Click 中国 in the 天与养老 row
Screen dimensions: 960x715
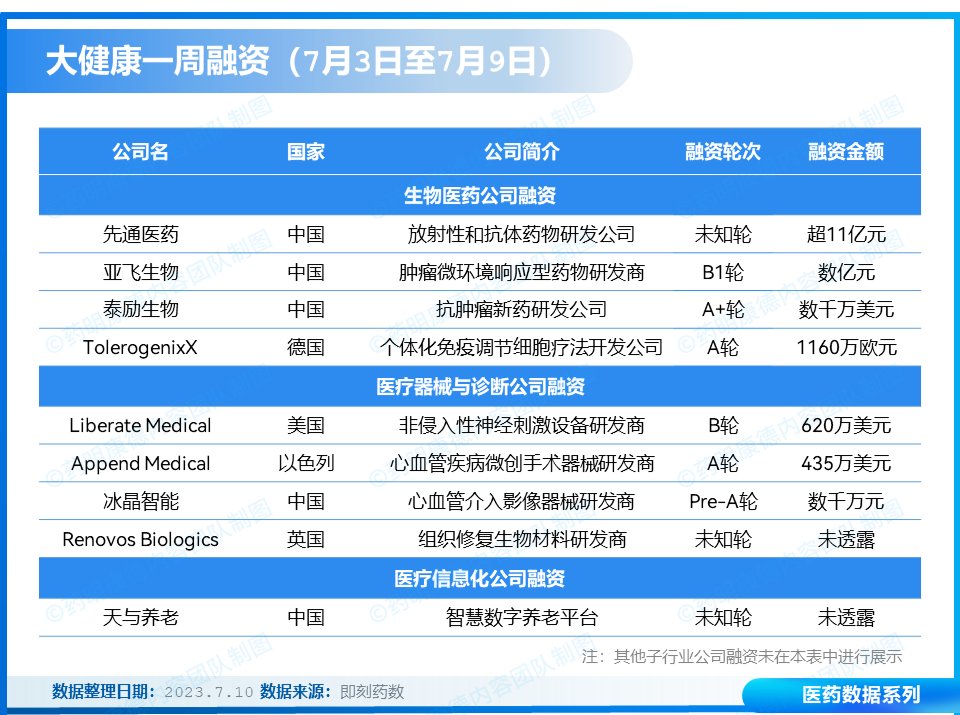(306, 617)
